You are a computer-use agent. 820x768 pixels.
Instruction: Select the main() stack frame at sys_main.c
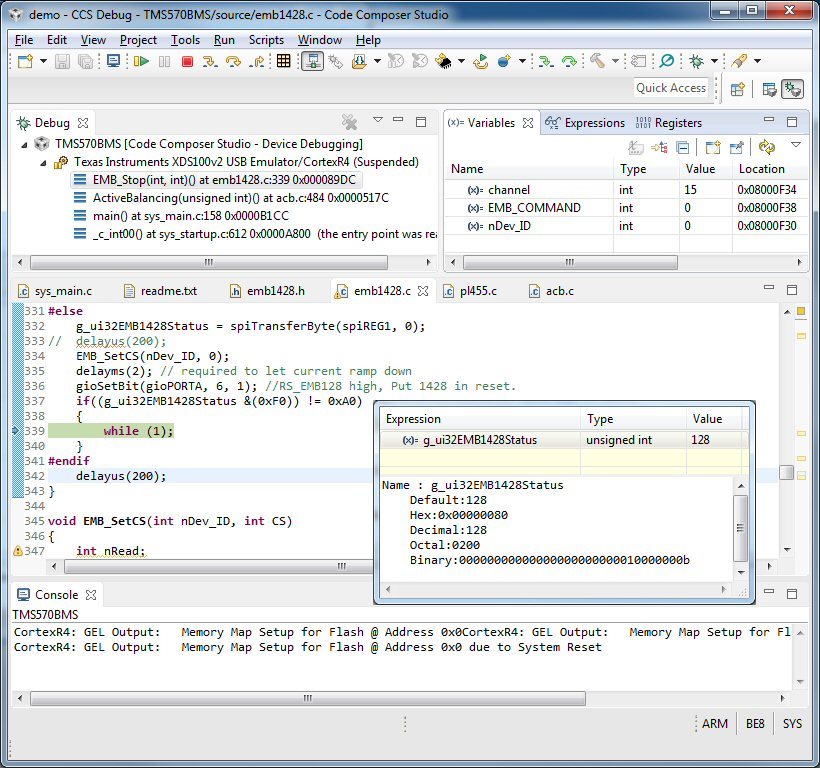[x=181, y=216]
